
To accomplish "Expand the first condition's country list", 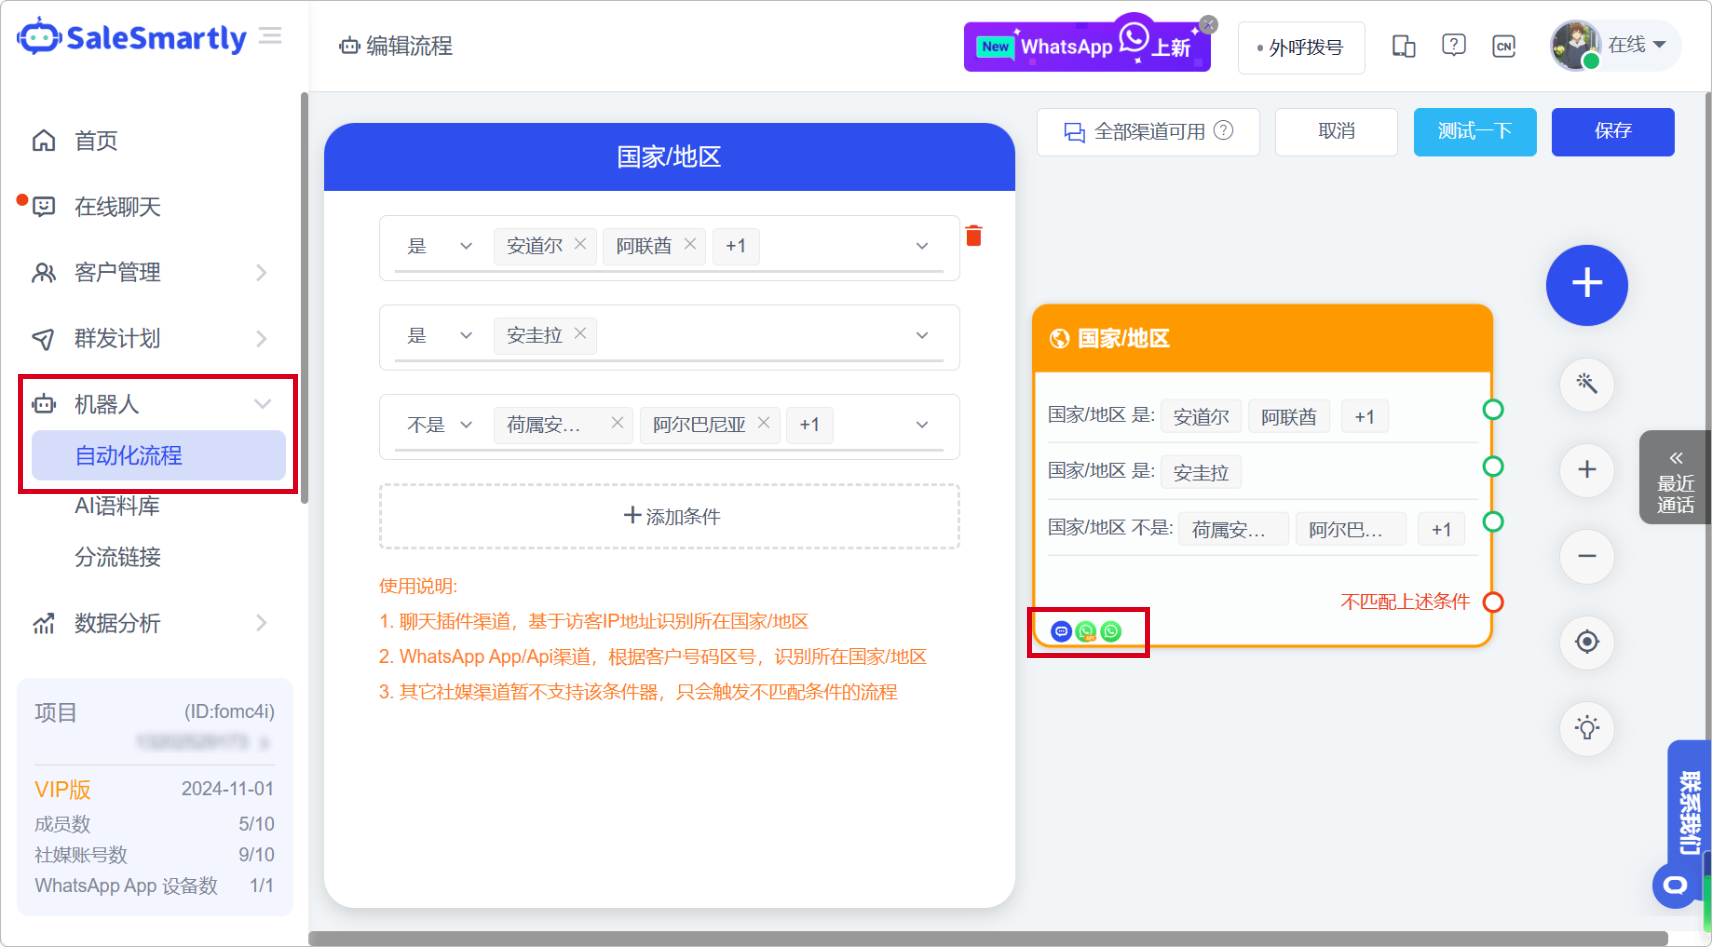I will pos(922,246).
